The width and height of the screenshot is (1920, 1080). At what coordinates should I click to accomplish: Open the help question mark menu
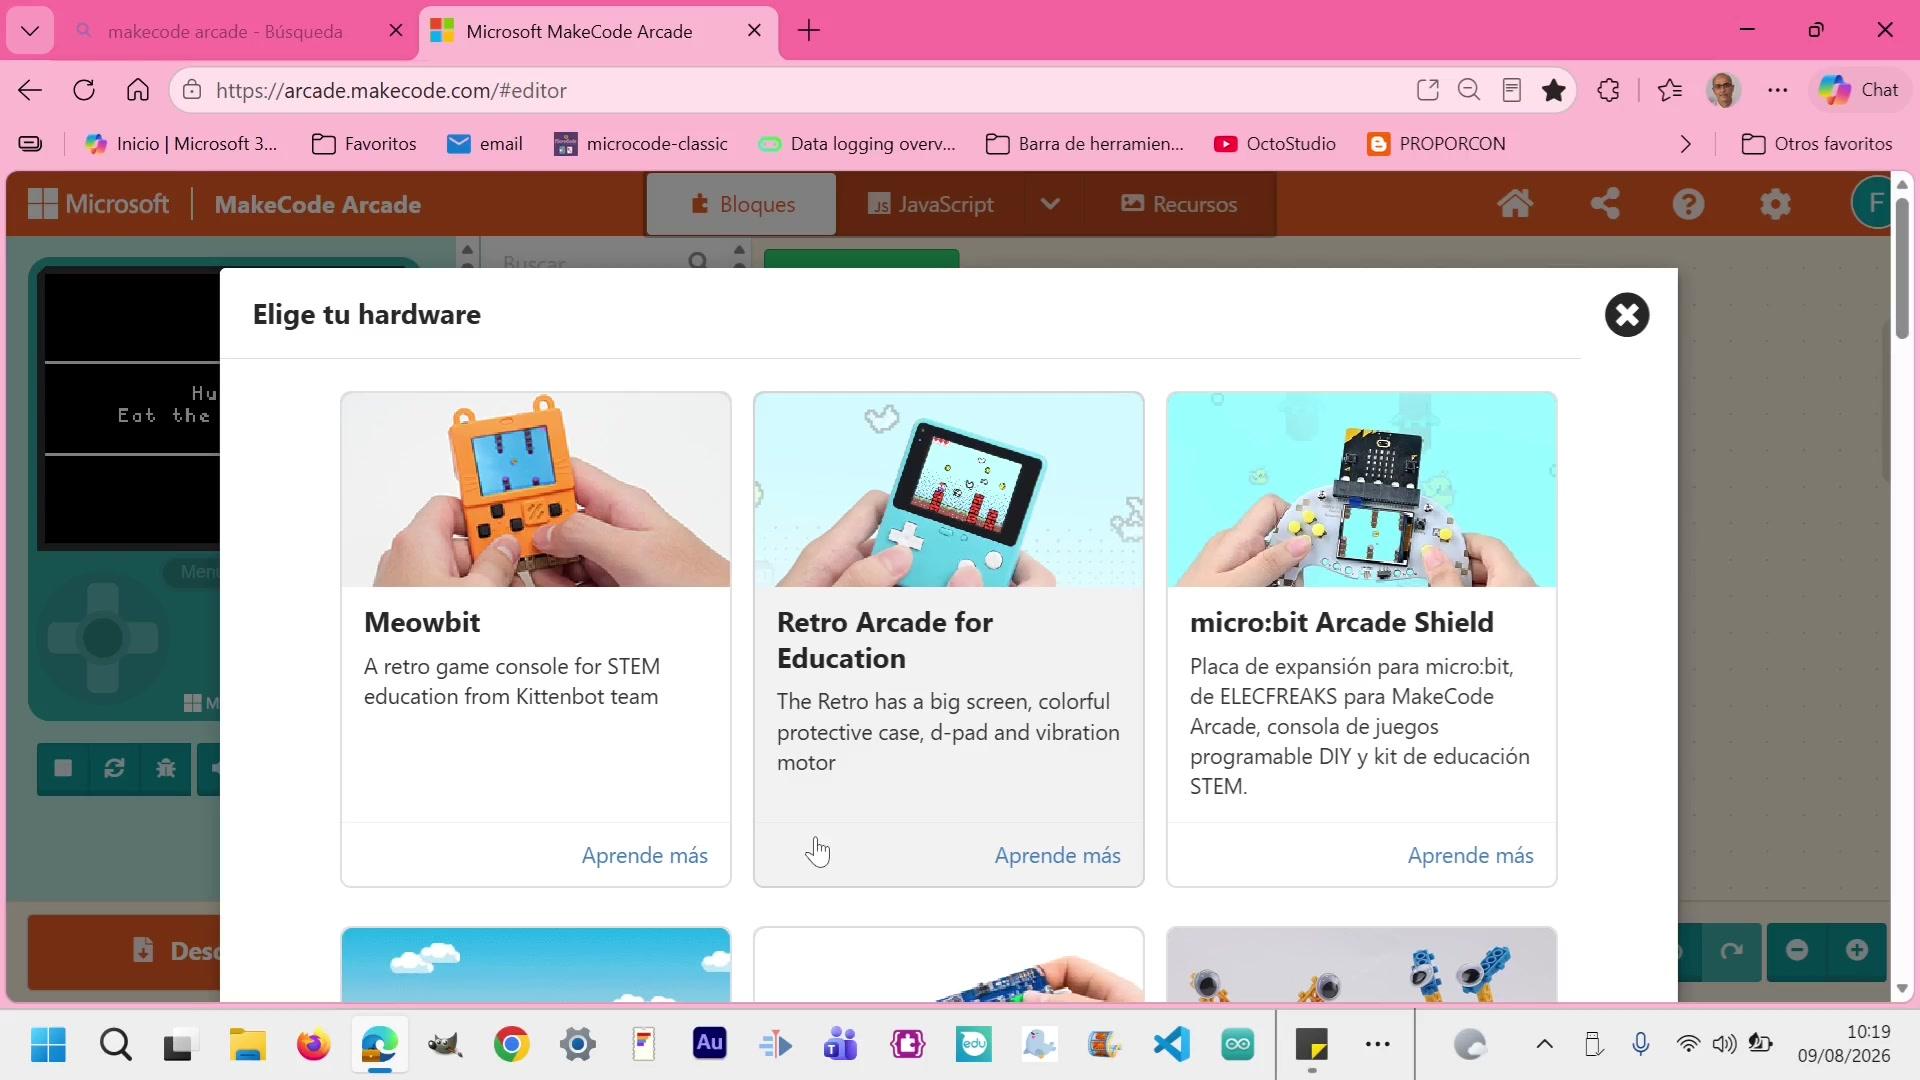coord(1689,204)
